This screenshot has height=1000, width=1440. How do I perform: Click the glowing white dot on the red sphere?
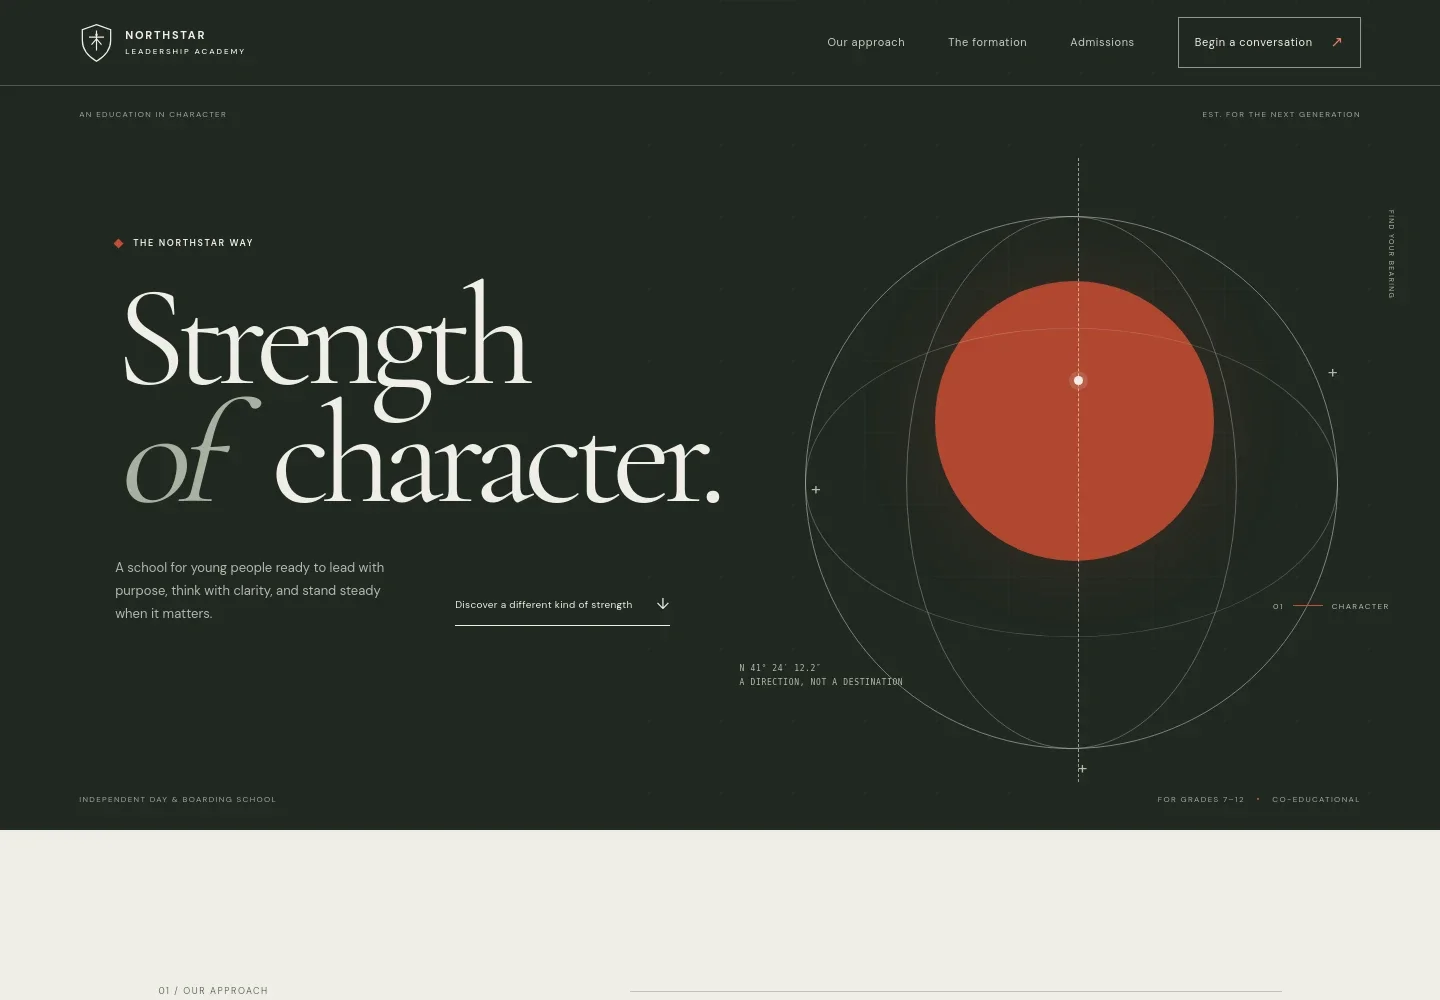(x=1078, y=380)
